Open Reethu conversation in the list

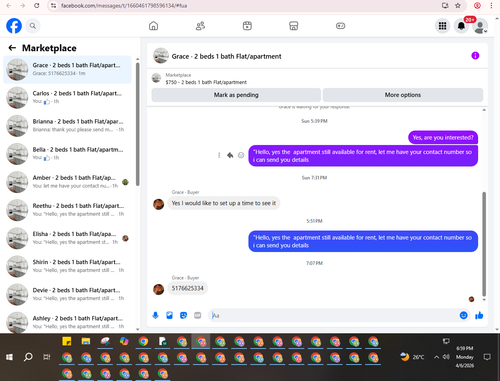coord(67,210)
